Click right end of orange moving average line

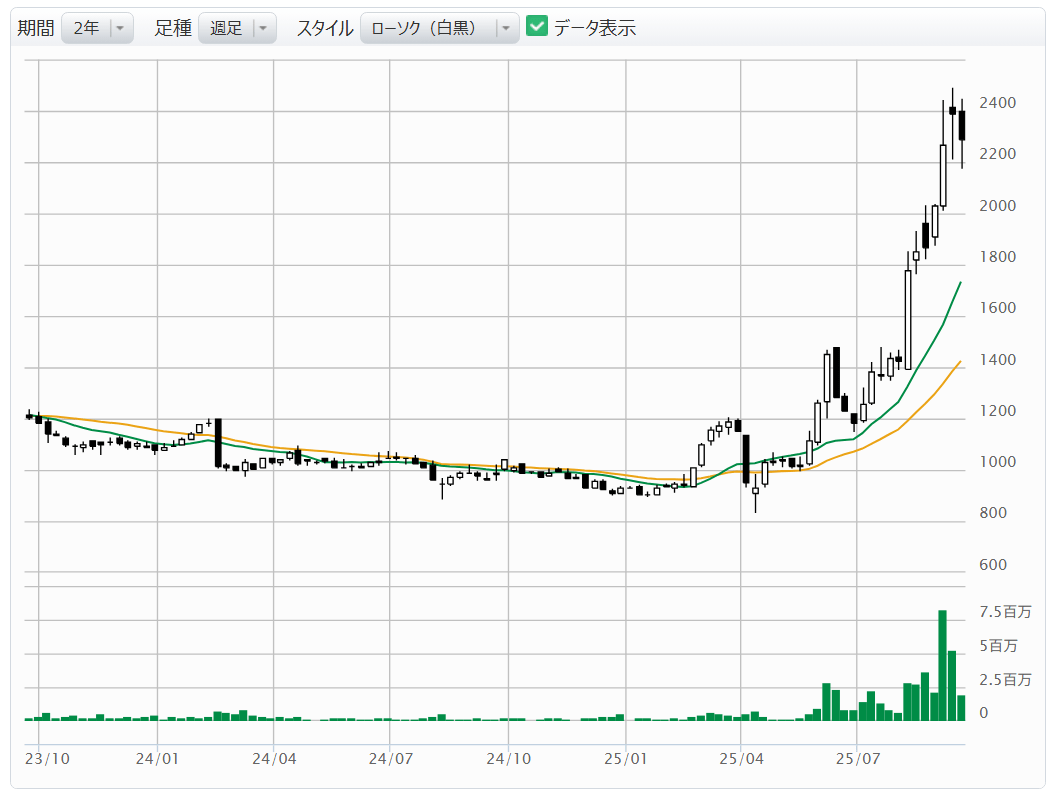[x=960, y=362]
